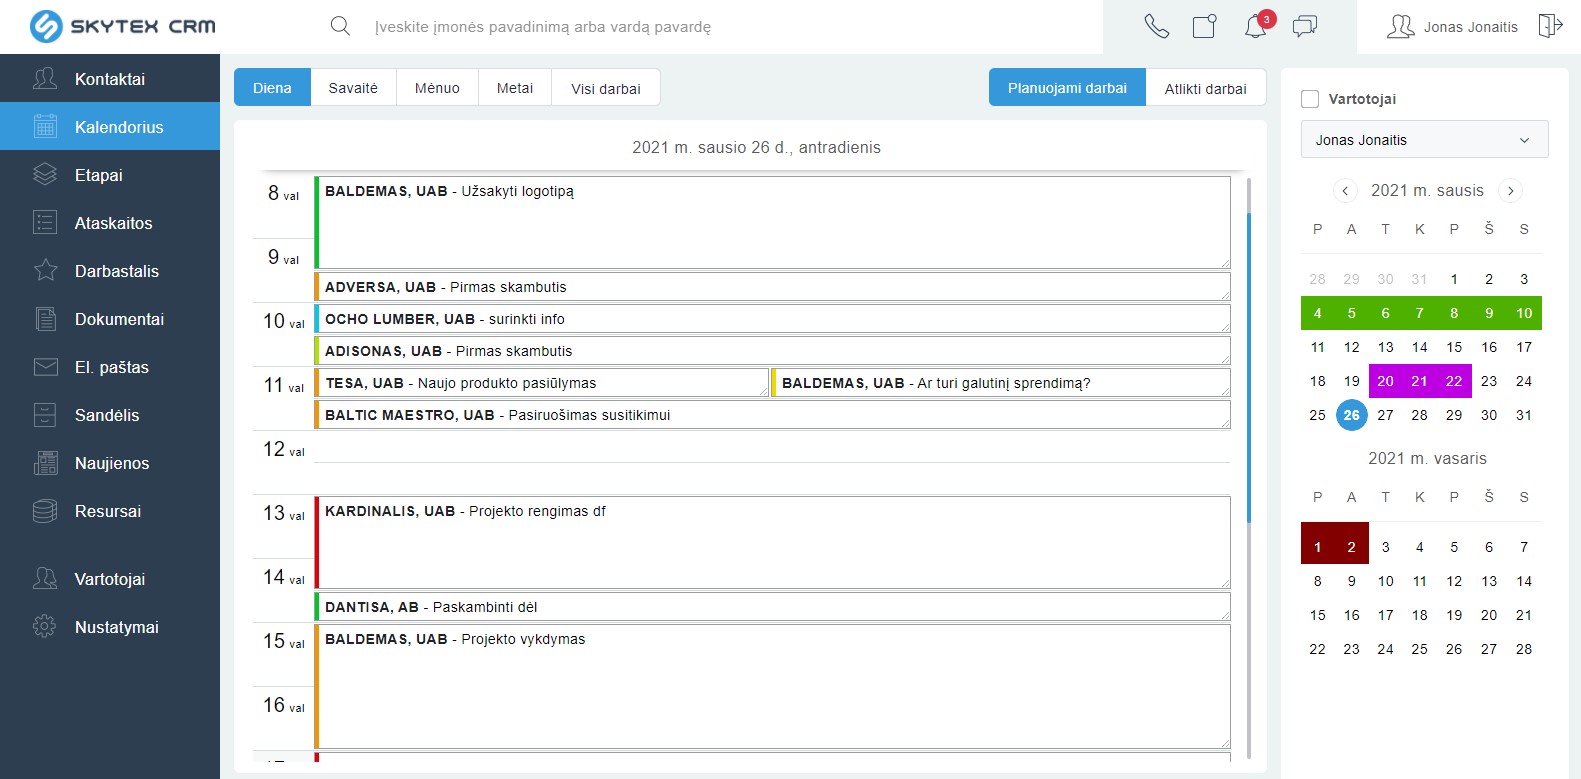Open Dokumentai menu item
This screenshot has height=779, width=1581.
[110, 318]
